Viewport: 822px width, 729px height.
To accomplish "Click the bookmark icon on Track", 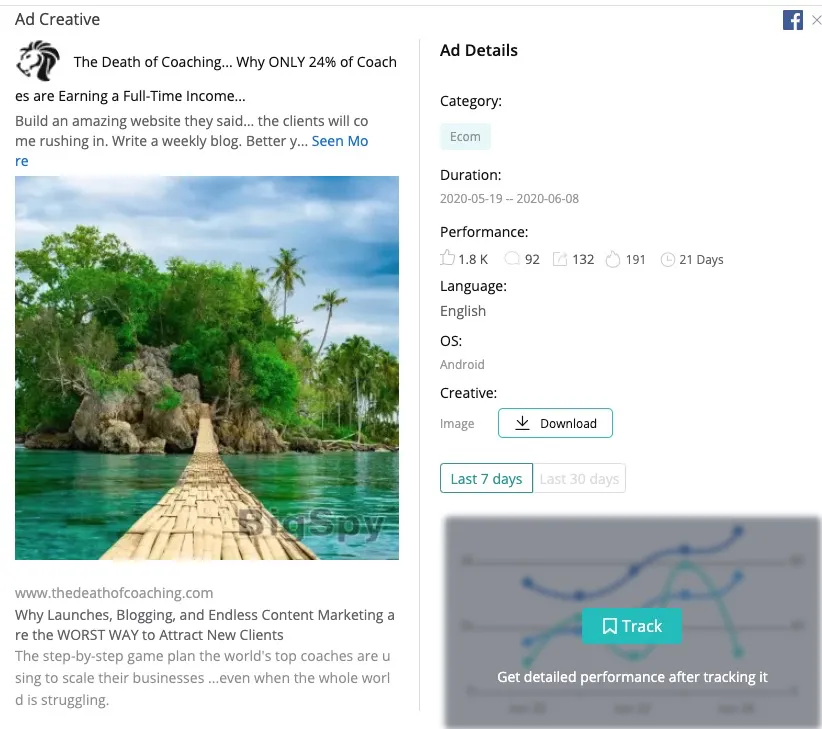I will pos(609,627).
